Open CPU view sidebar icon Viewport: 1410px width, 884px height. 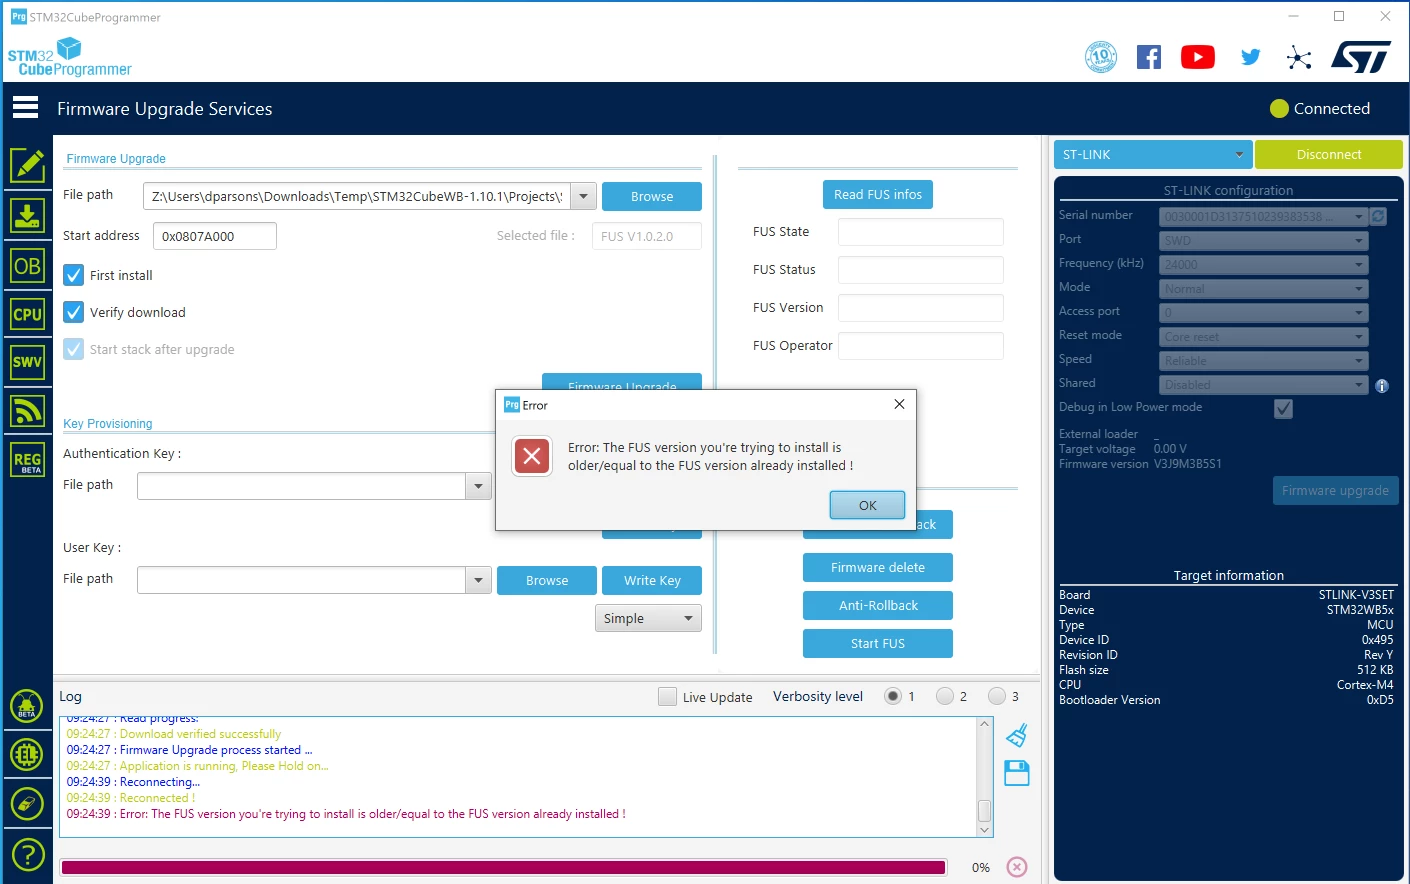tap(27, 314)
